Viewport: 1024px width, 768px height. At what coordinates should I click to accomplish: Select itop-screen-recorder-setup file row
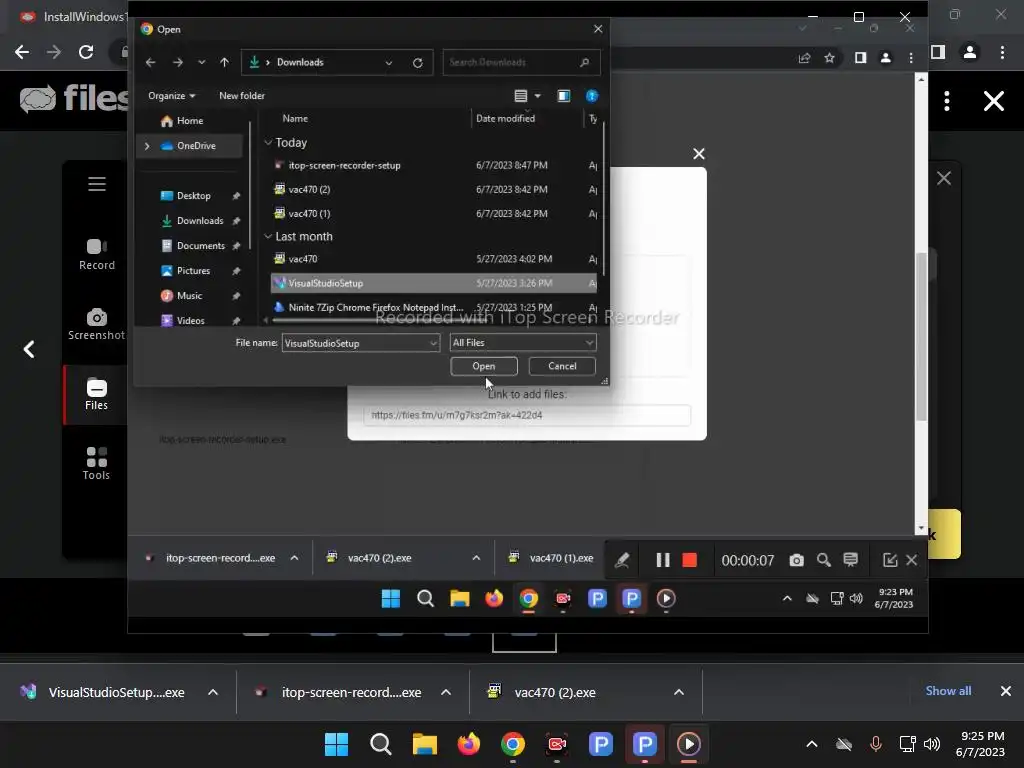click(434, 165)
